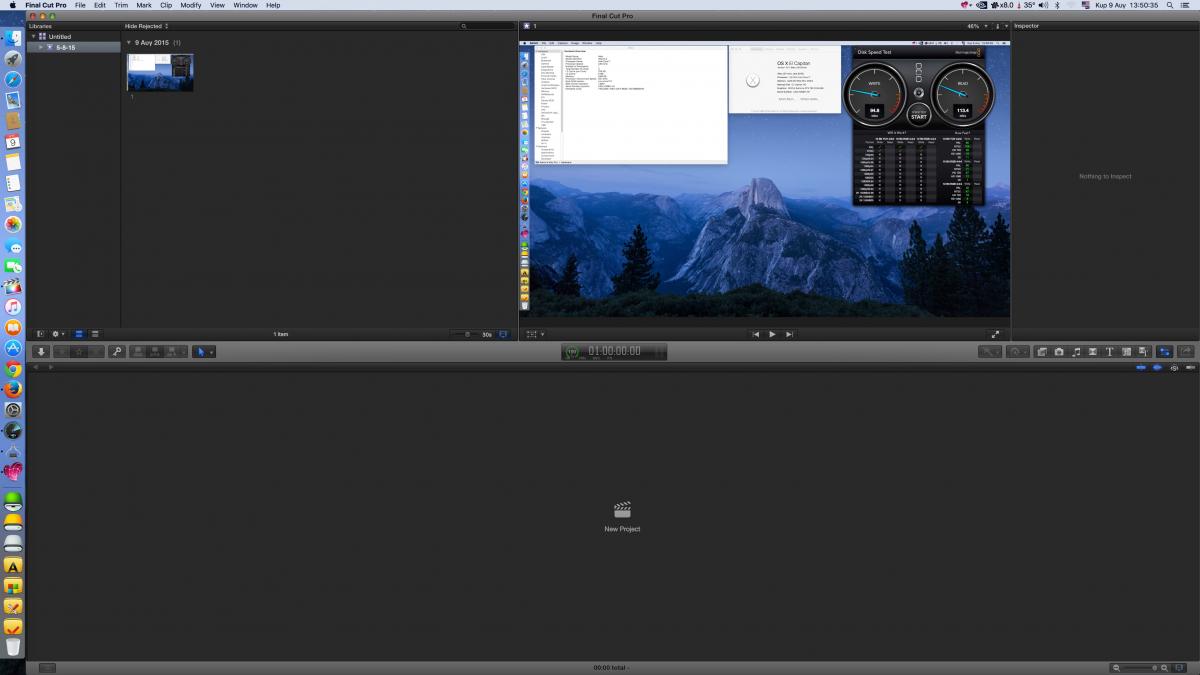The width and height of the screenshot is (1200, 675).
Task: Collapse the 9 Auy 2015 group
Action: coord(128,43)
